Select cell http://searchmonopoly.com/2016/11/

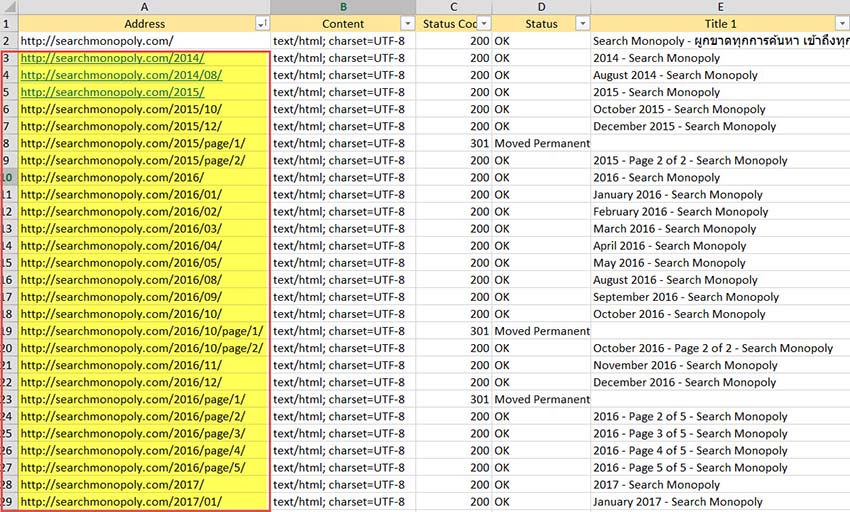(x=144, y=366)
